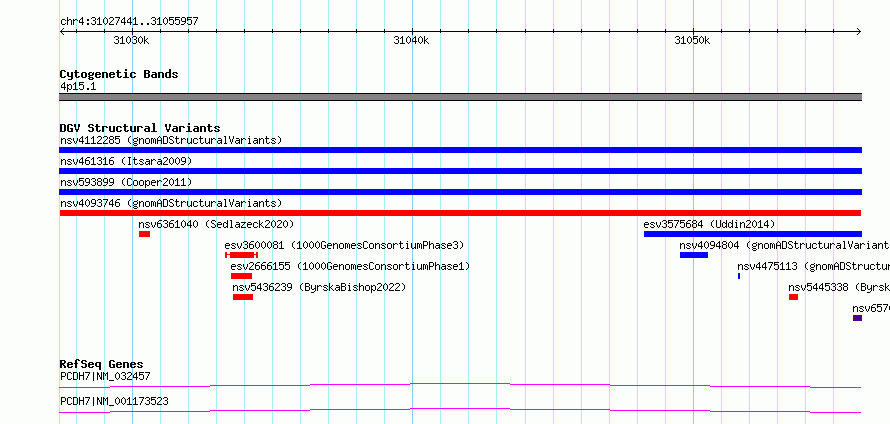Open the nsv5445338 variant label
The width and height of the screenshot is (890, 424).
point(839,287)
